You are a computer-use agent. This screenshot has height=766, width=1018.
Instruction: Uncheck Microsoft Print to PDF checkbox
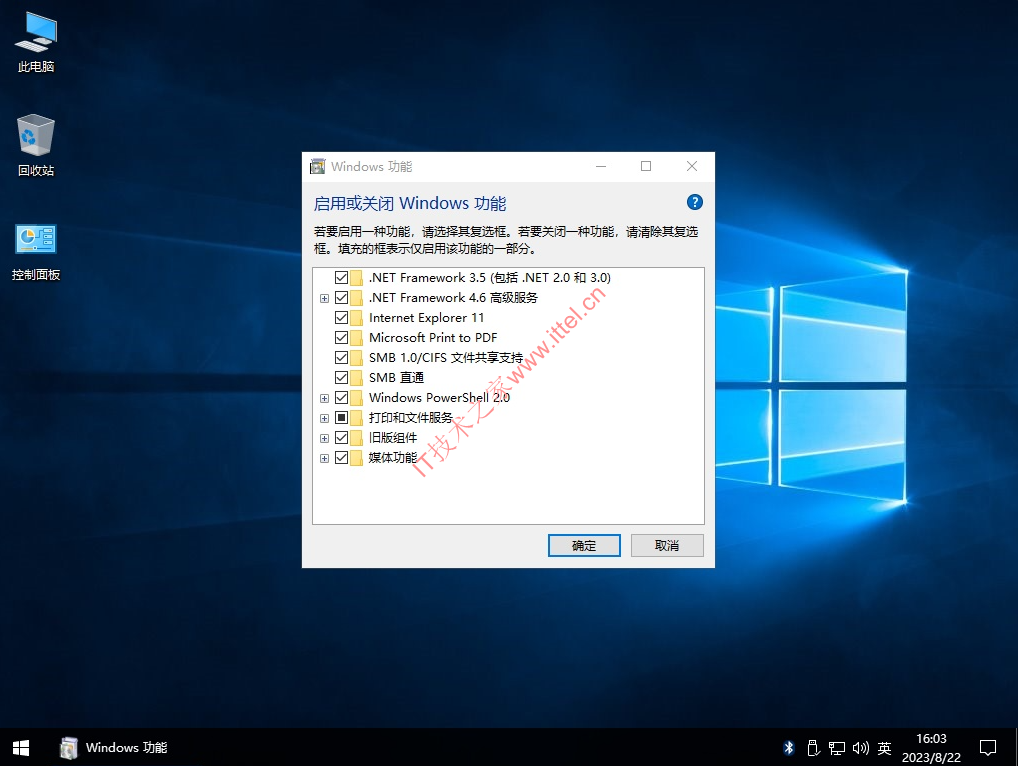click(x=341, y=338)
